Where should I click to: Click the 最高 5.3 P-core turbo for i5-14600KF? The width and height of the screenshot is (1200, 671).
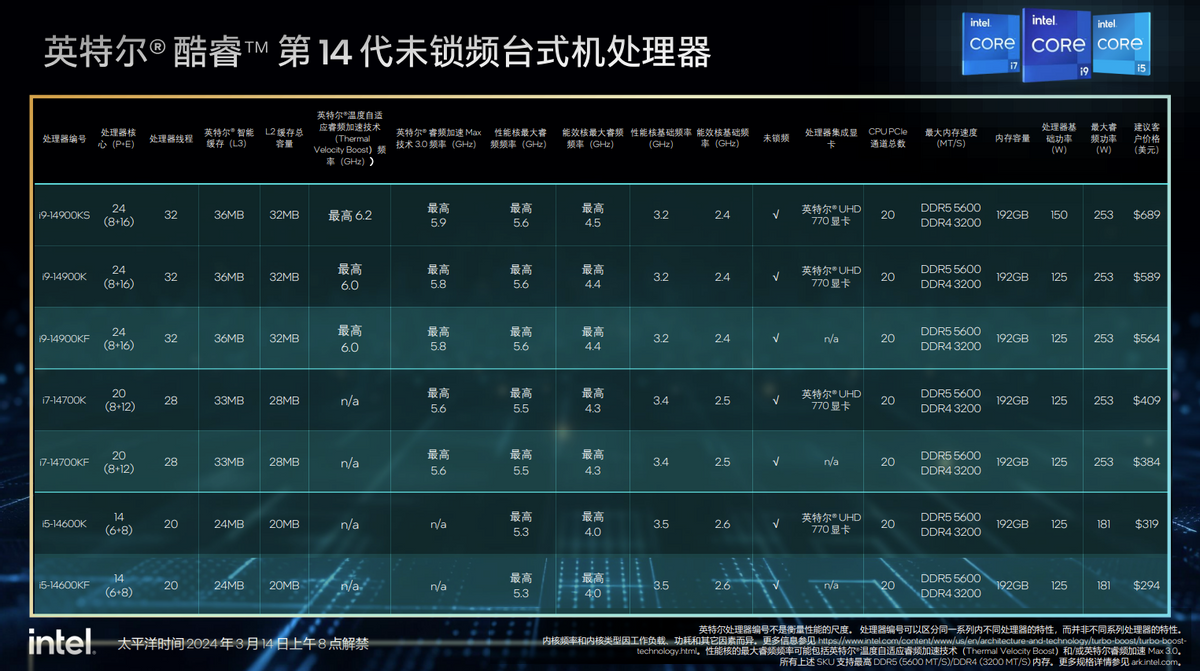(x=520, y=586)
